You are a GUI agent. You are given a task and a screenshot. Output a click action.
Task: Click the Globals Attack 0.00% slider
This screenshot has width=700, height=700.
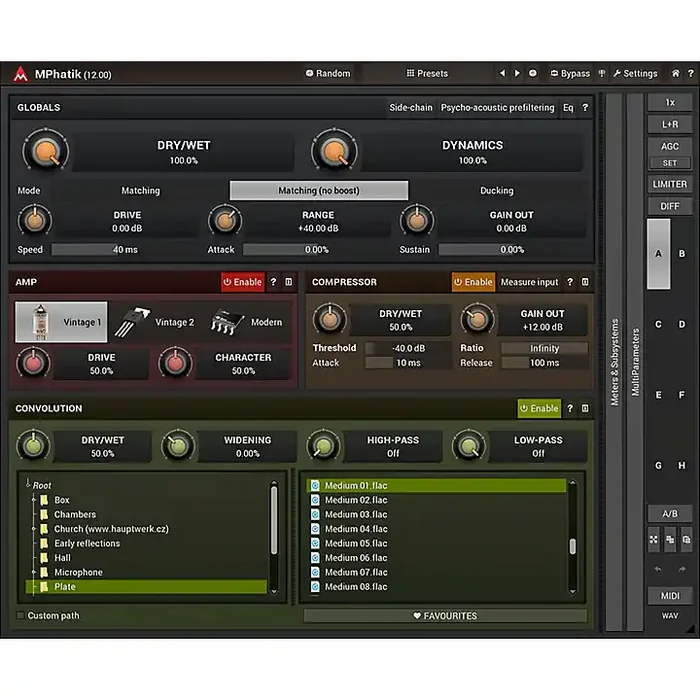(316, 250)
